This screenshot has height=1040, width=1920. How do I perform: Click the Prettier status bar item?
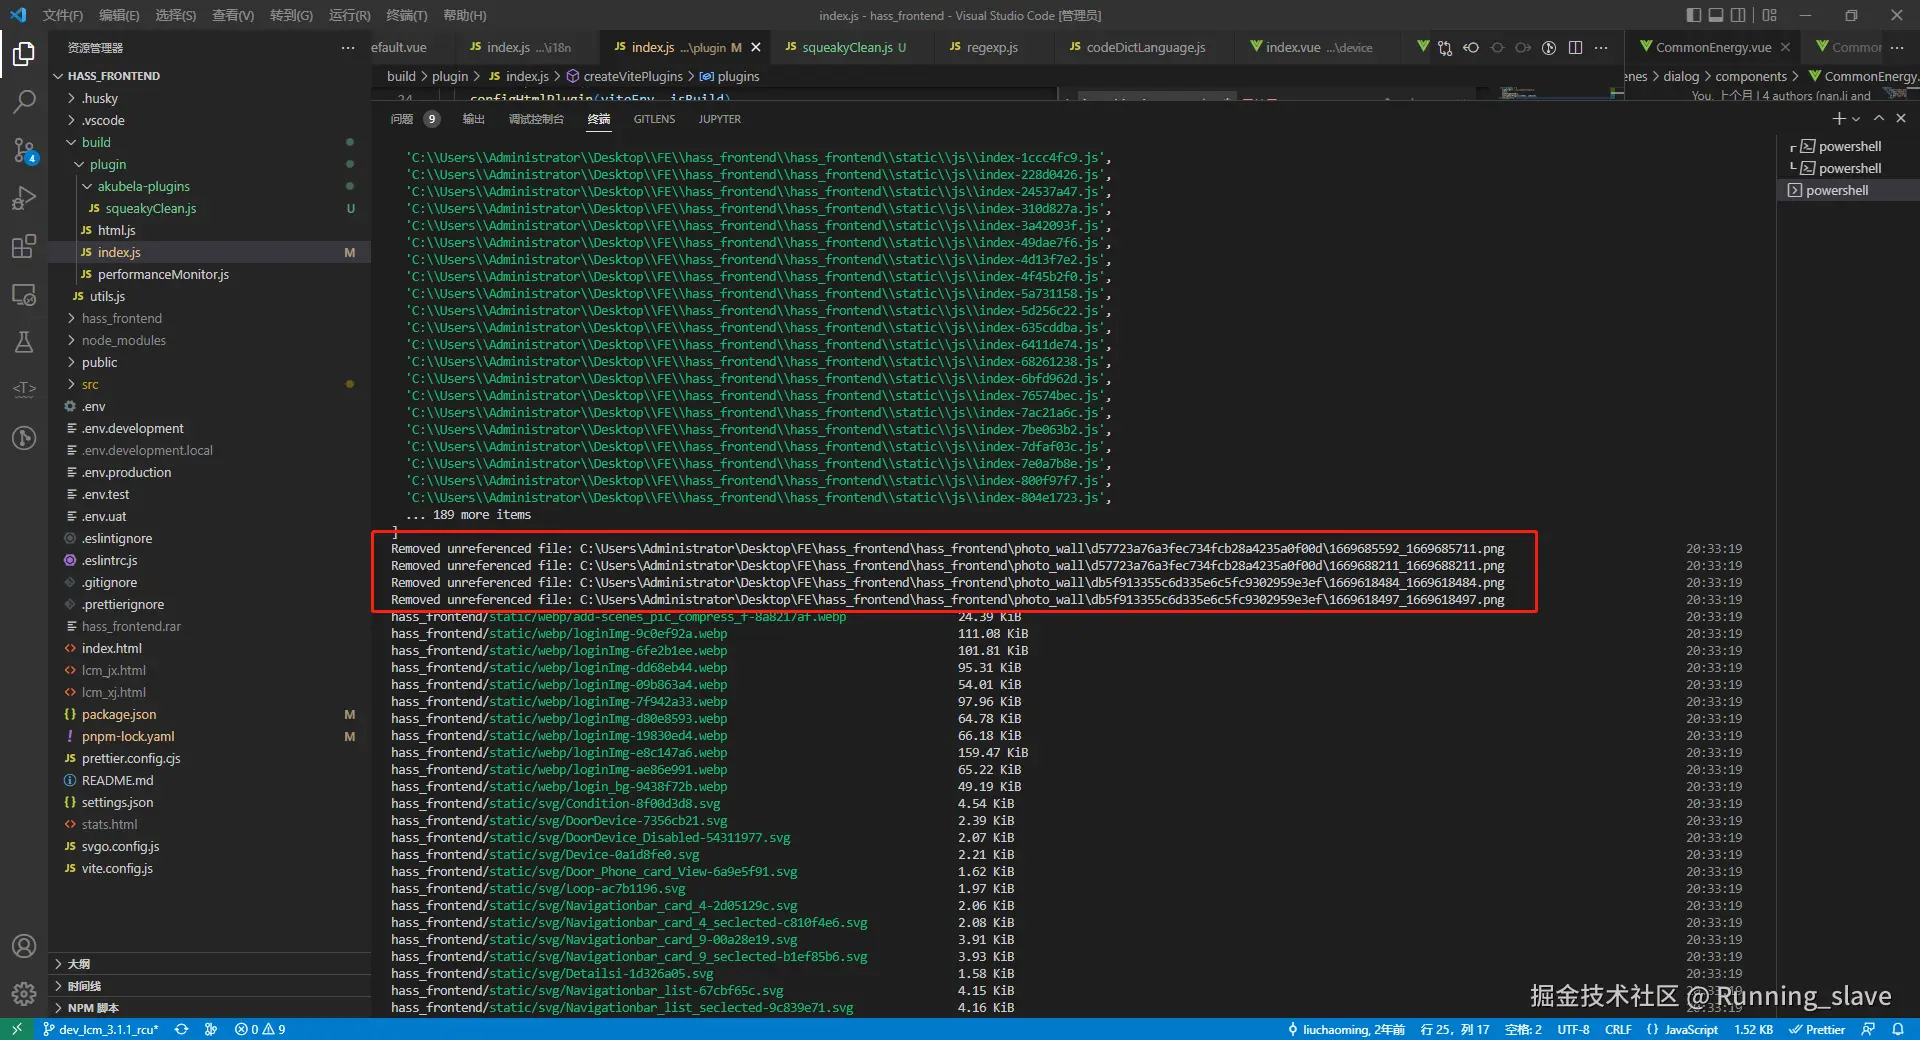(1816, 1029)
